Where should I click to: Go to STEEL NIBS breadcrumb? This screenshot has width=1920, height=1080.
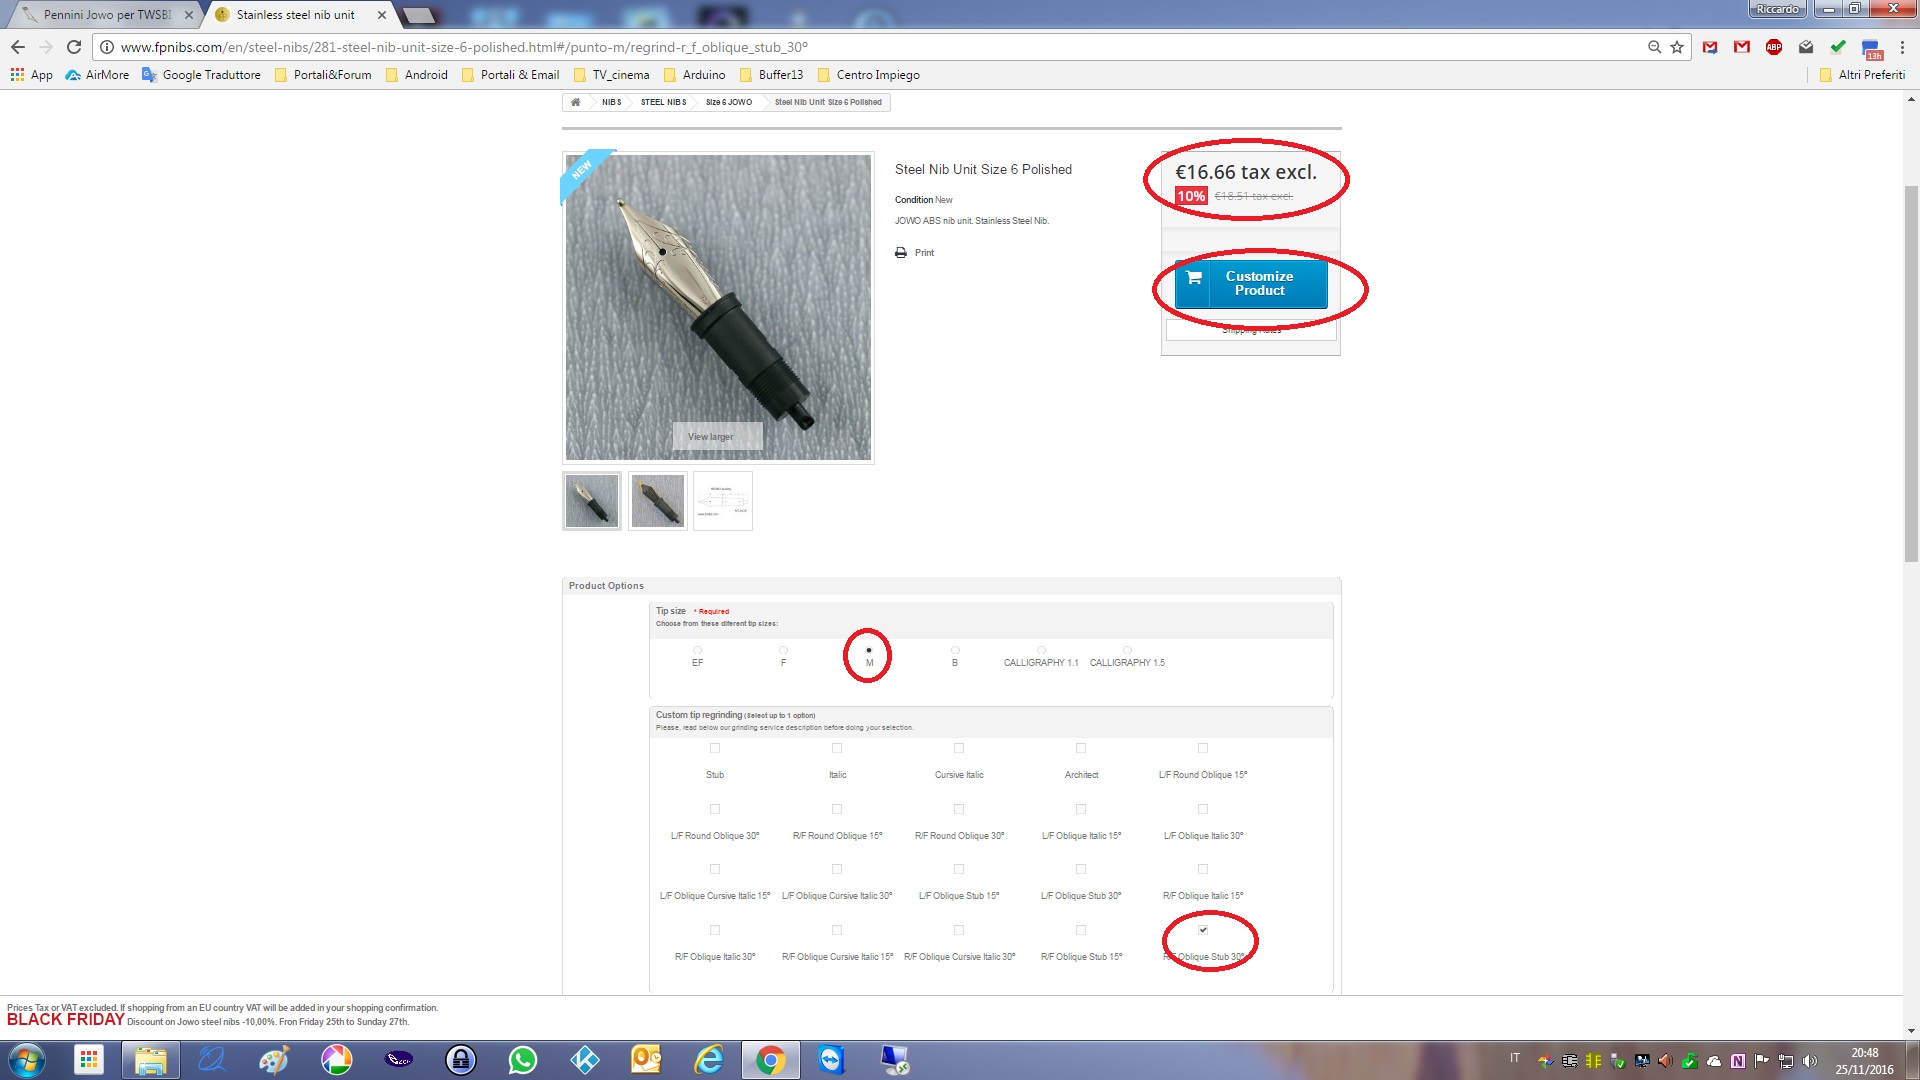click(663, 102)
